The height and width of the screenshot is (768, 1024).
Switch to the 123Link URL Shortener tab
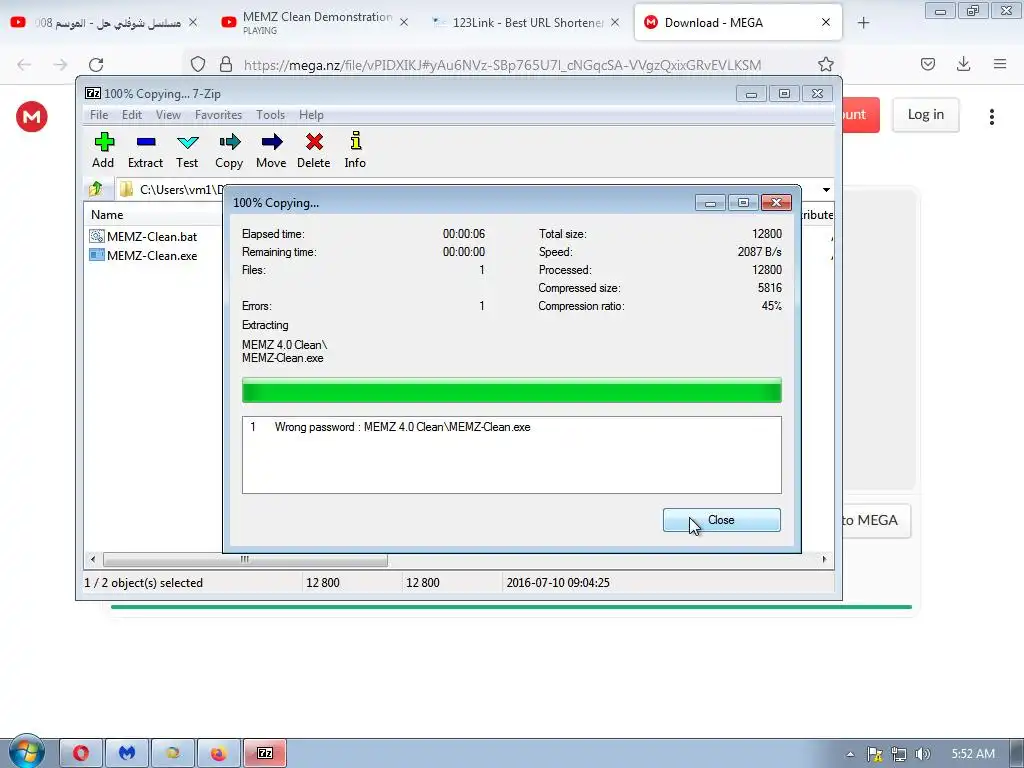tap(526, 23)
